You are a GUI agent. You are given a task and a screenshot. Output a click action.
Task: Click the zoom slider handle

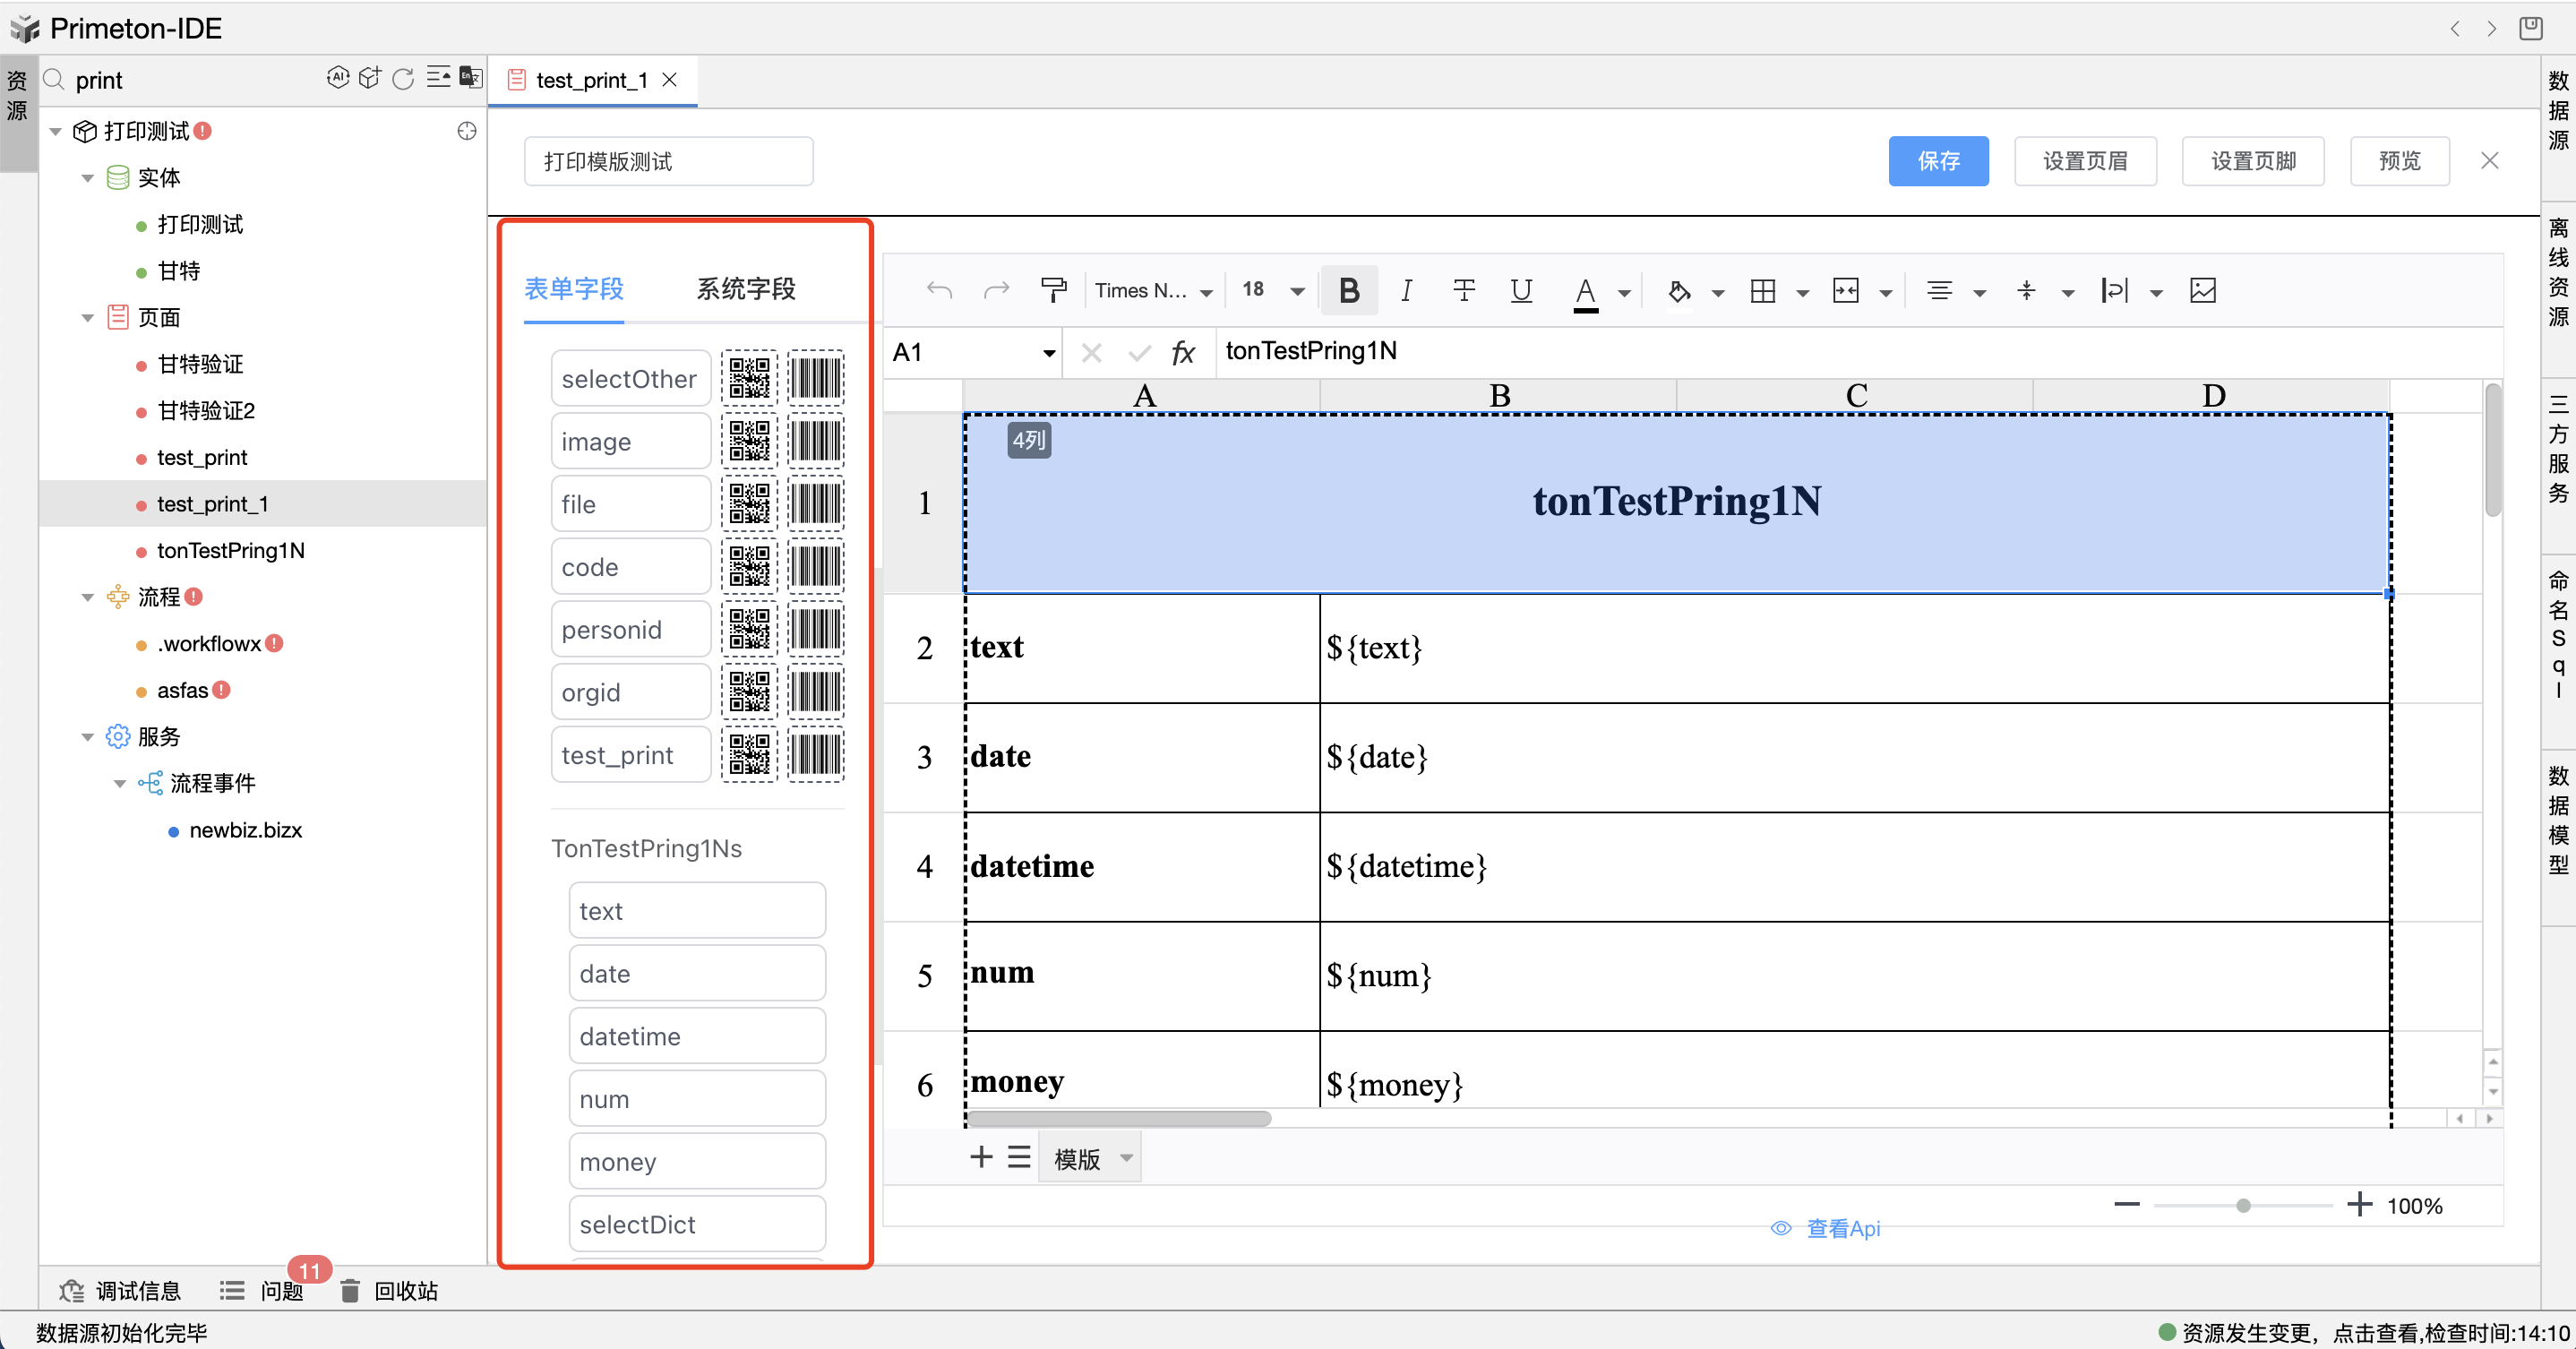pos(2243,1206)
